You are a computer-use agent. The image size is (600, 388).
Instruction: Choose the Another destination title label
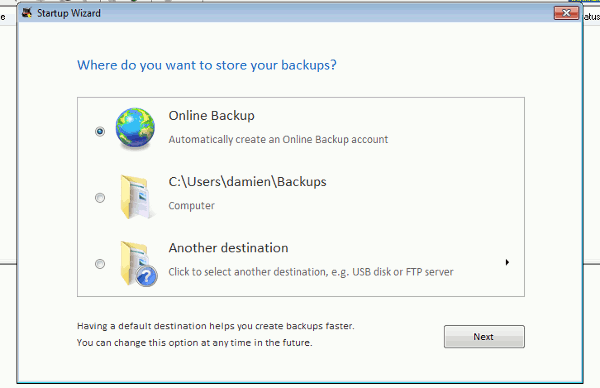(228, 248)
